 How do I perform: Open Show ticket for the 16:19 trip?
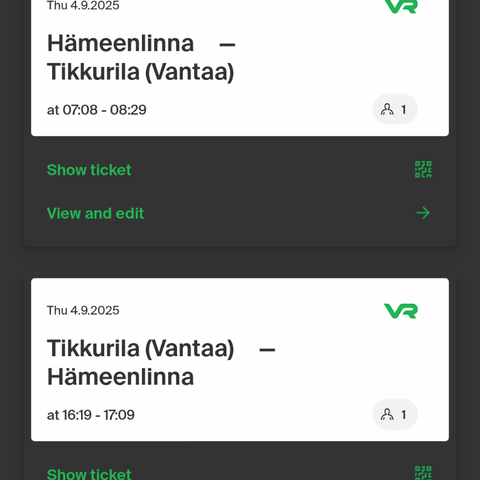(89, 474)
